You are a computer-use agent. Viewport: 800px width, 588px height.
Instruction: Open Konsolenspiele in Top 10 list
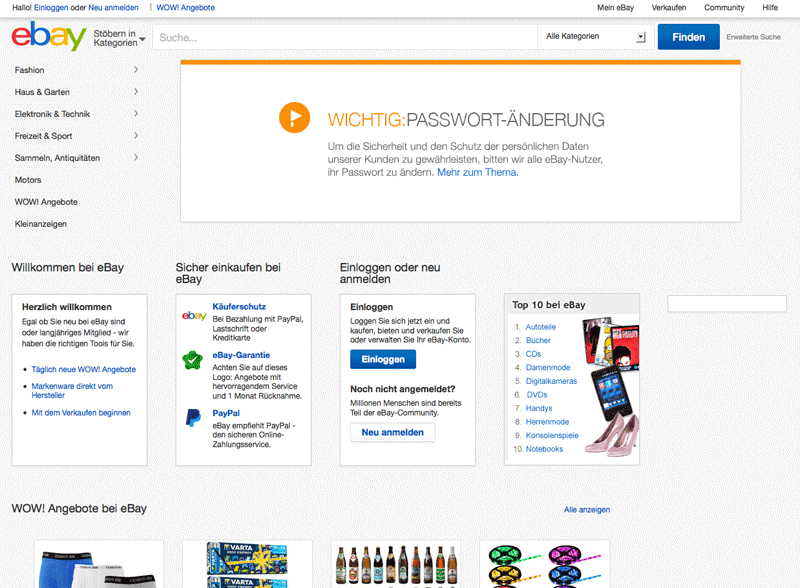tap(552, 435)
